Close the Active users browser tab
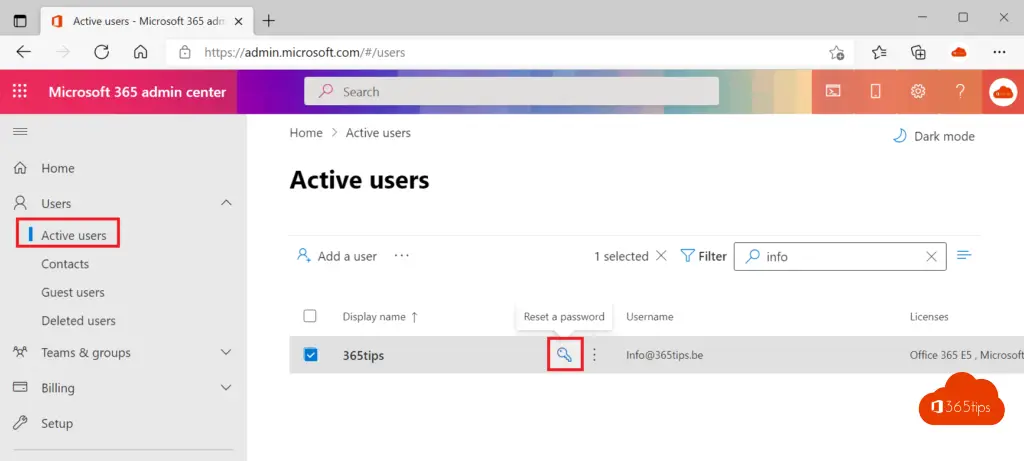Screen dimensions: 1024x461 pyautogui.click(x=238, y=21)
